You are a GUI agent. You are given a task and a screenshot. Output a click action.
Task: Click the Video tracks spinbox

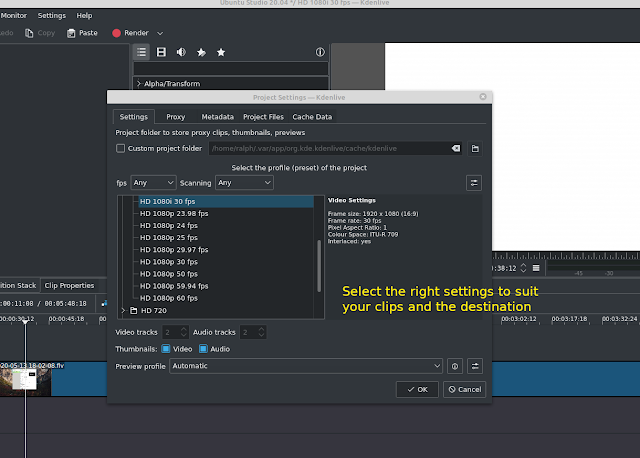pyautogui.click(x=175, y=332)
